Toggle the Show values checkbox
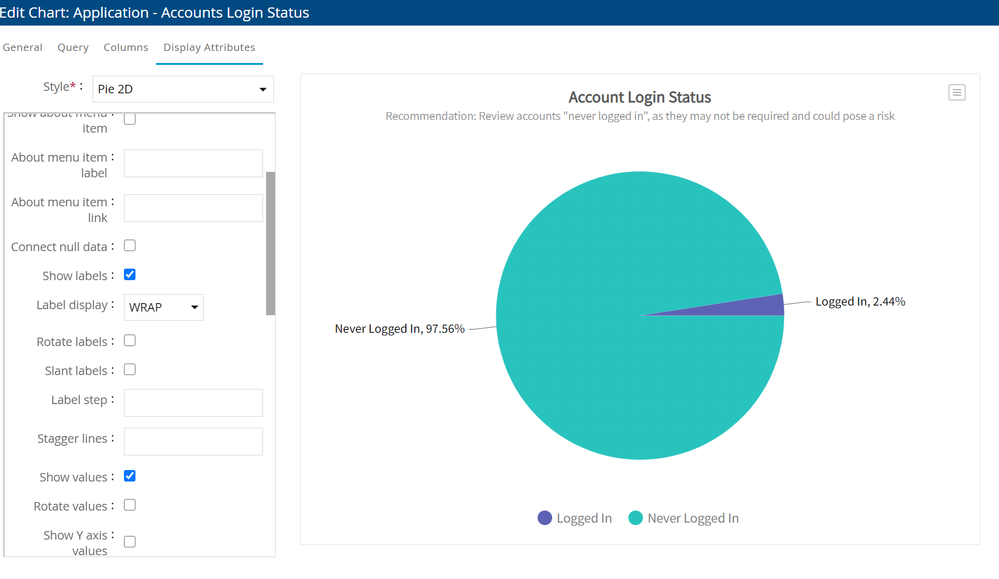This screenshot has width=999, height=579. (130, 477)
